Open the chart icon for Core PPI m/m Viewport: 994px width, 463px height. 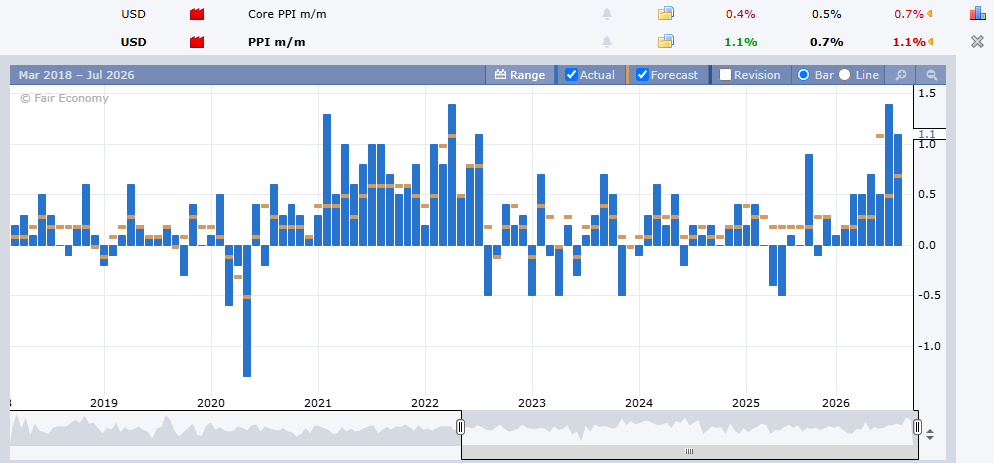[978, 13]
